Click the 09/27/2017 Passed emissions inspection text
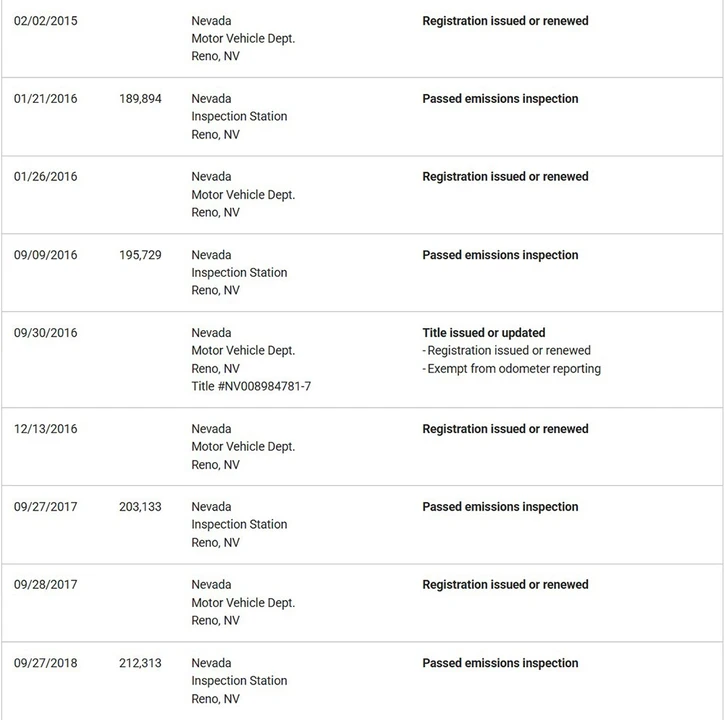Image resolution: width=724 pixels, height=720 pixels. coord(500,507)
